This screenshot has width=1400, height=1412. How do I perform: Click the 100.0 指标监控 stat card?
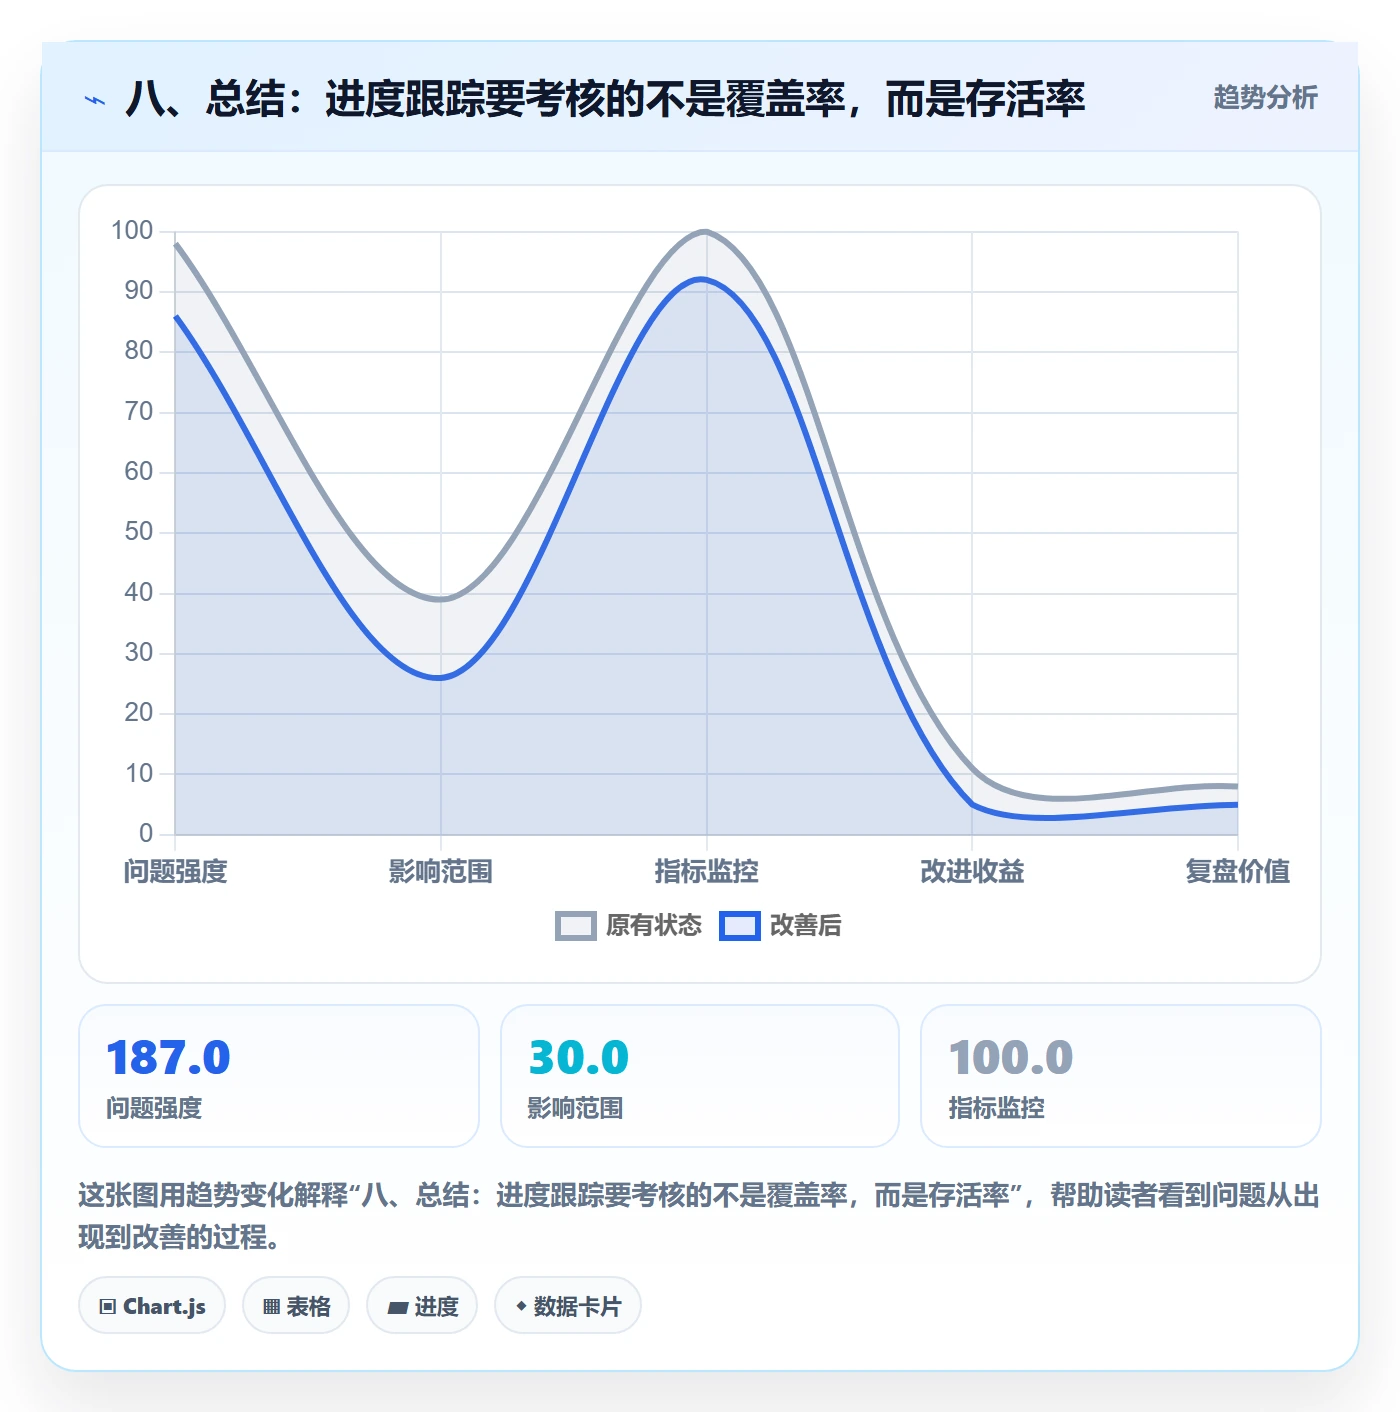(1121, 1076)
